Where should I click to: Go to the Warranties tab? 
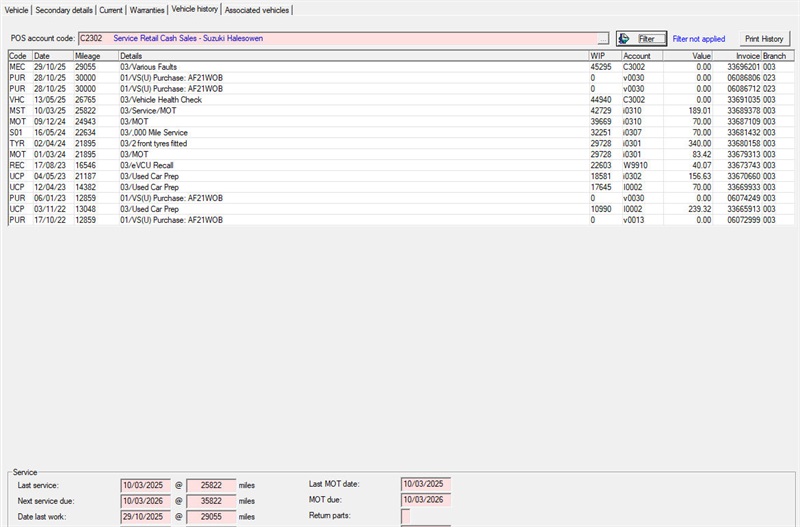(x=147, y=10)
